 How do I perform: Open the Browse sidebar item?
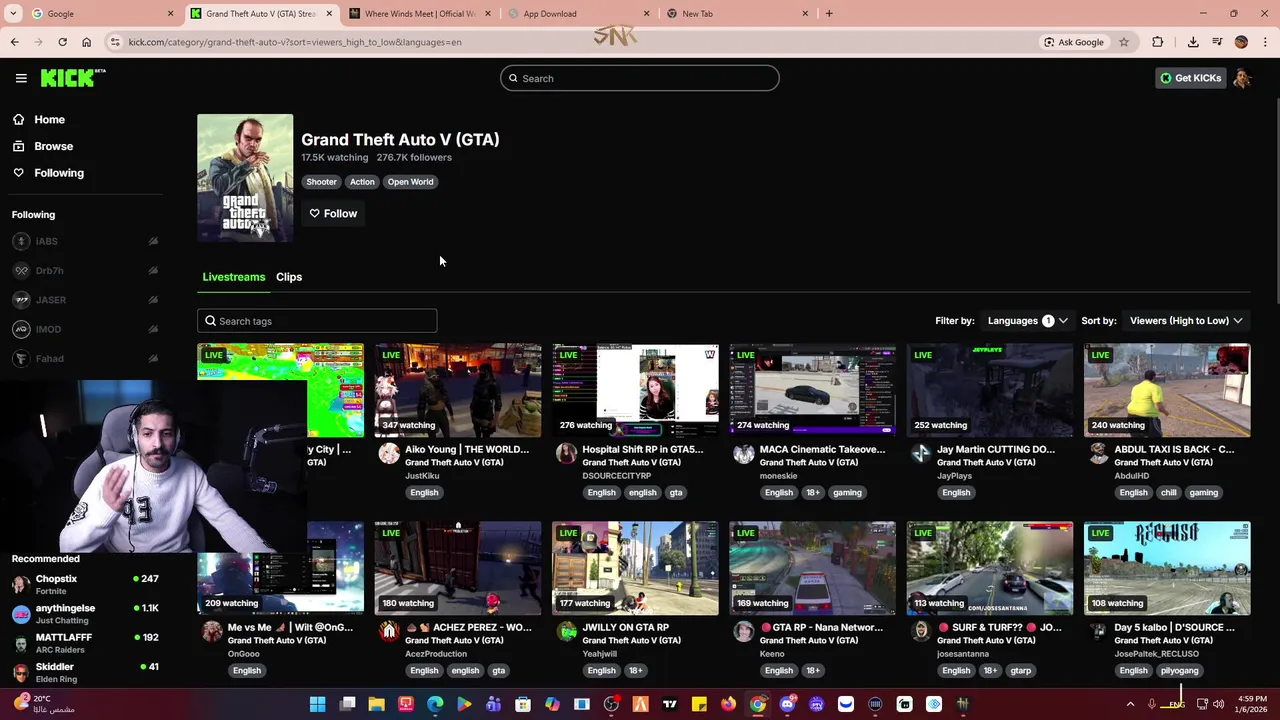[x=53, y=146]
